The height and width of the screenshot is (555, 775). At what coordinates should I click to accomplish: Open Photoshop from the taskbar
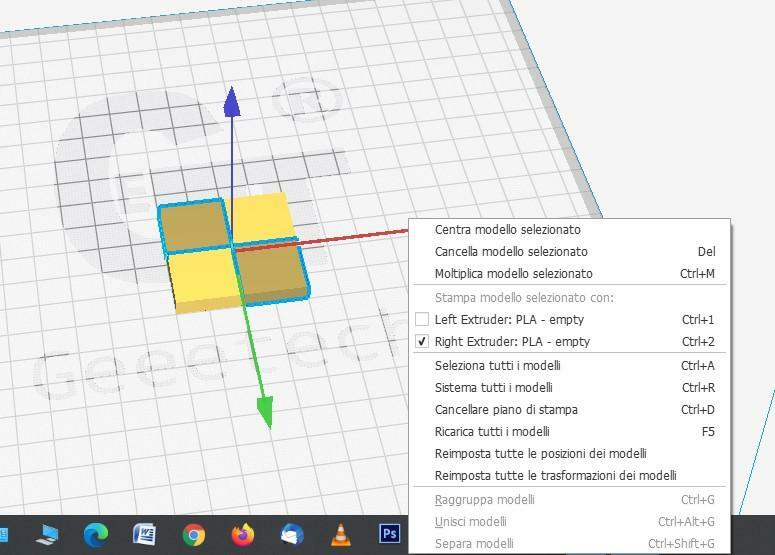coord(390,534)
